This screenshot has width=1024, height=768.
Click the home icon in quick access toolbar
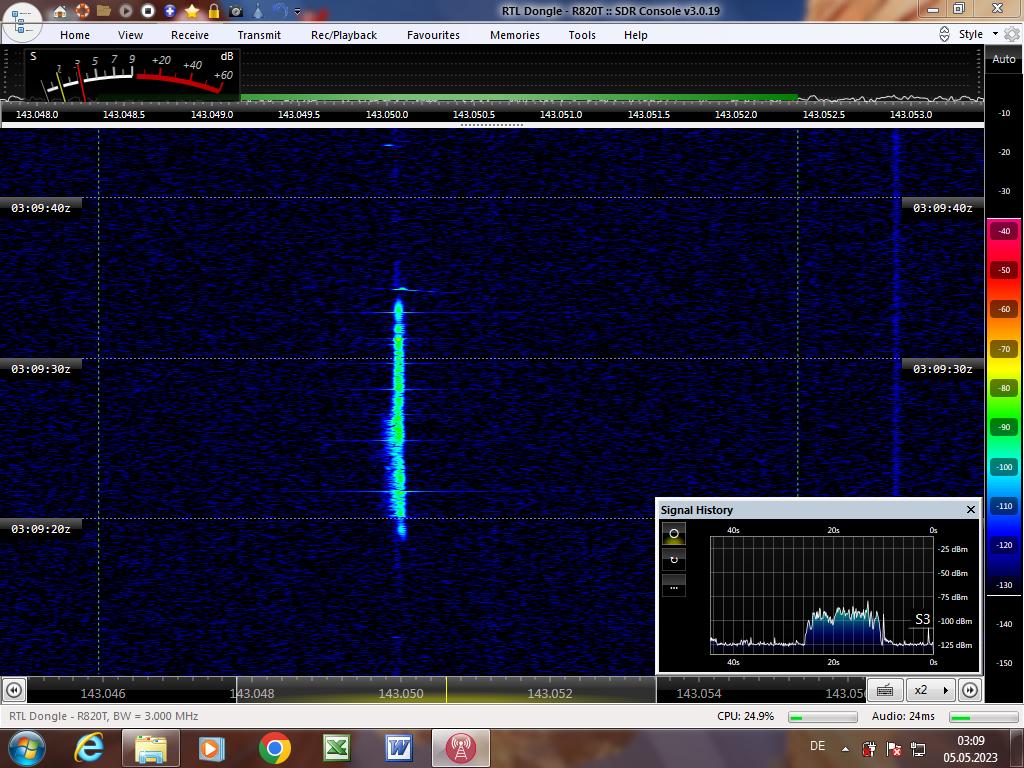tap(59, 11)
